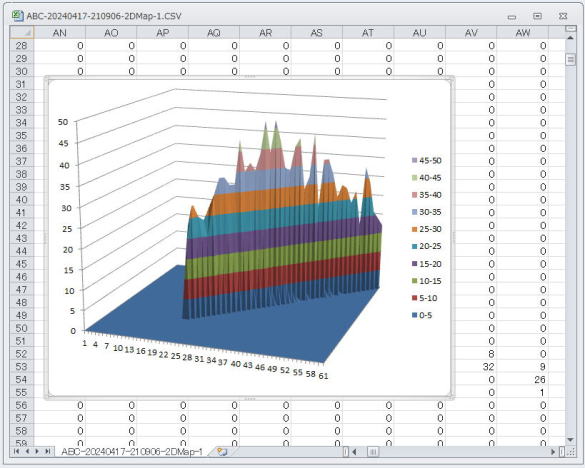Click the vertical scrollbar up arrow
585x468 pixels.
coord(570,38)
